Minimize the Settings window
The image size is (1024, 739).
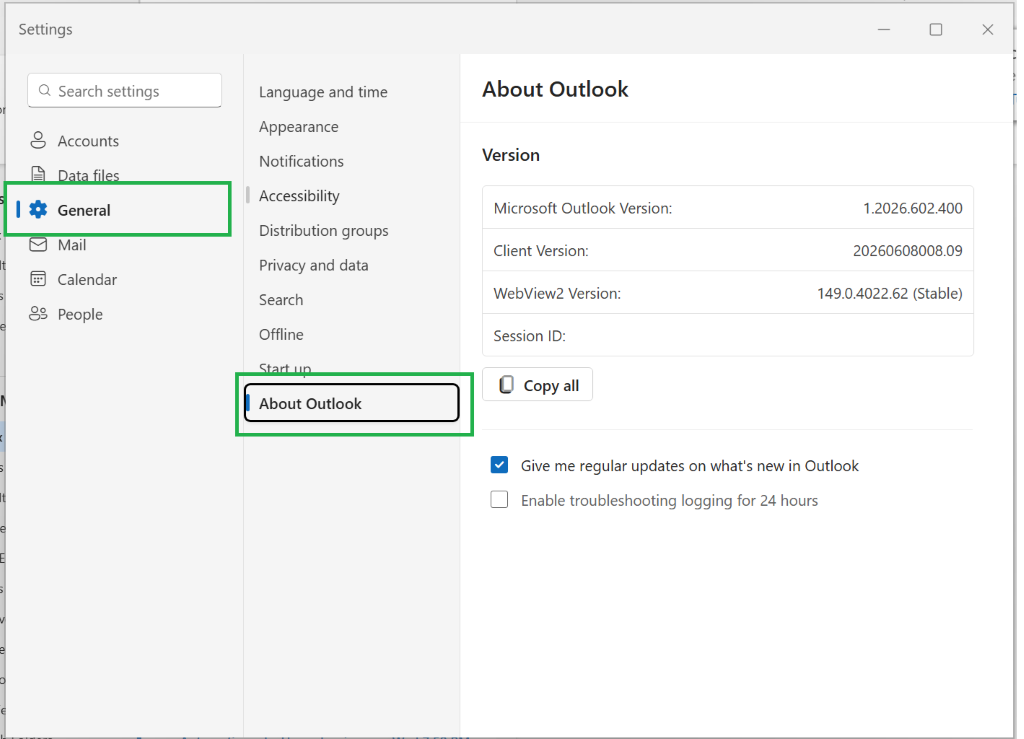pyautogui.click(x=884, y=29)
